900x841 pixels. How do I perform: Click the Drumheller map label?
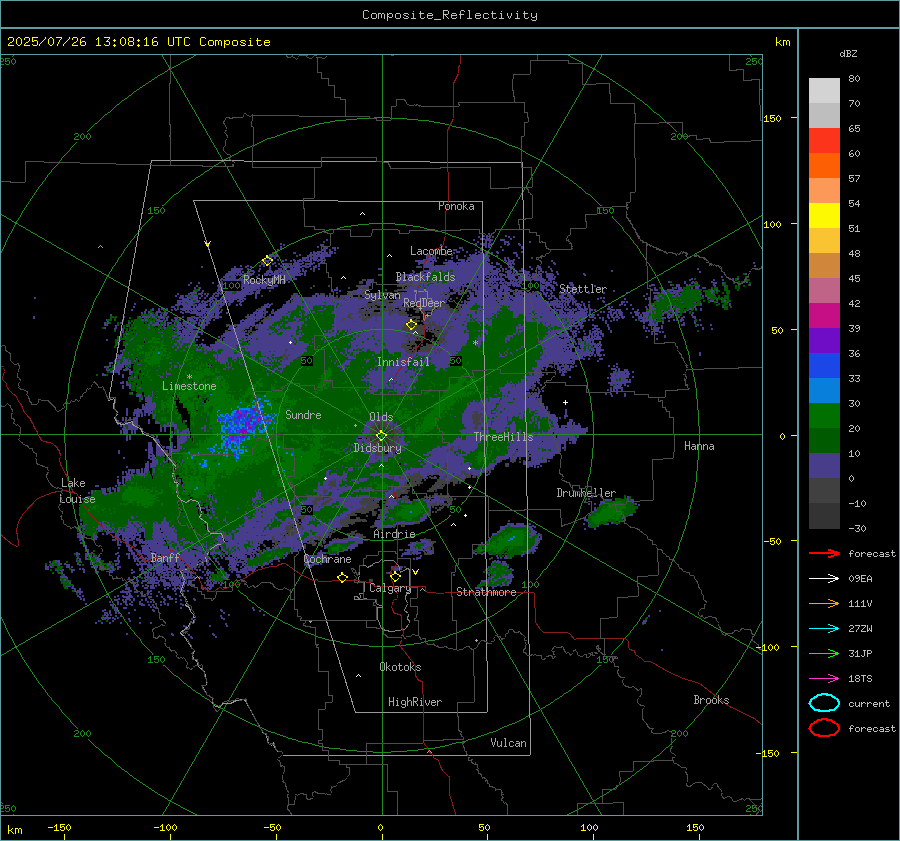tap(586, 493)
